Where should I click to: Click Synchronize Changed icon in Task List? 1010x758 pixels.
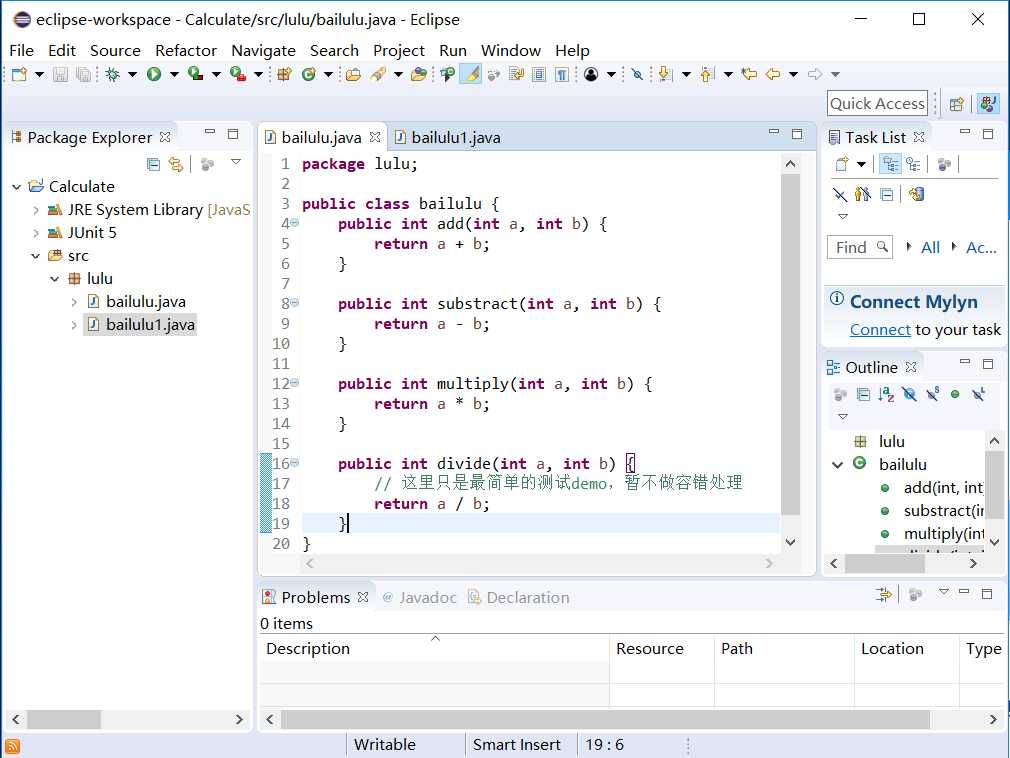click(916, 194)
